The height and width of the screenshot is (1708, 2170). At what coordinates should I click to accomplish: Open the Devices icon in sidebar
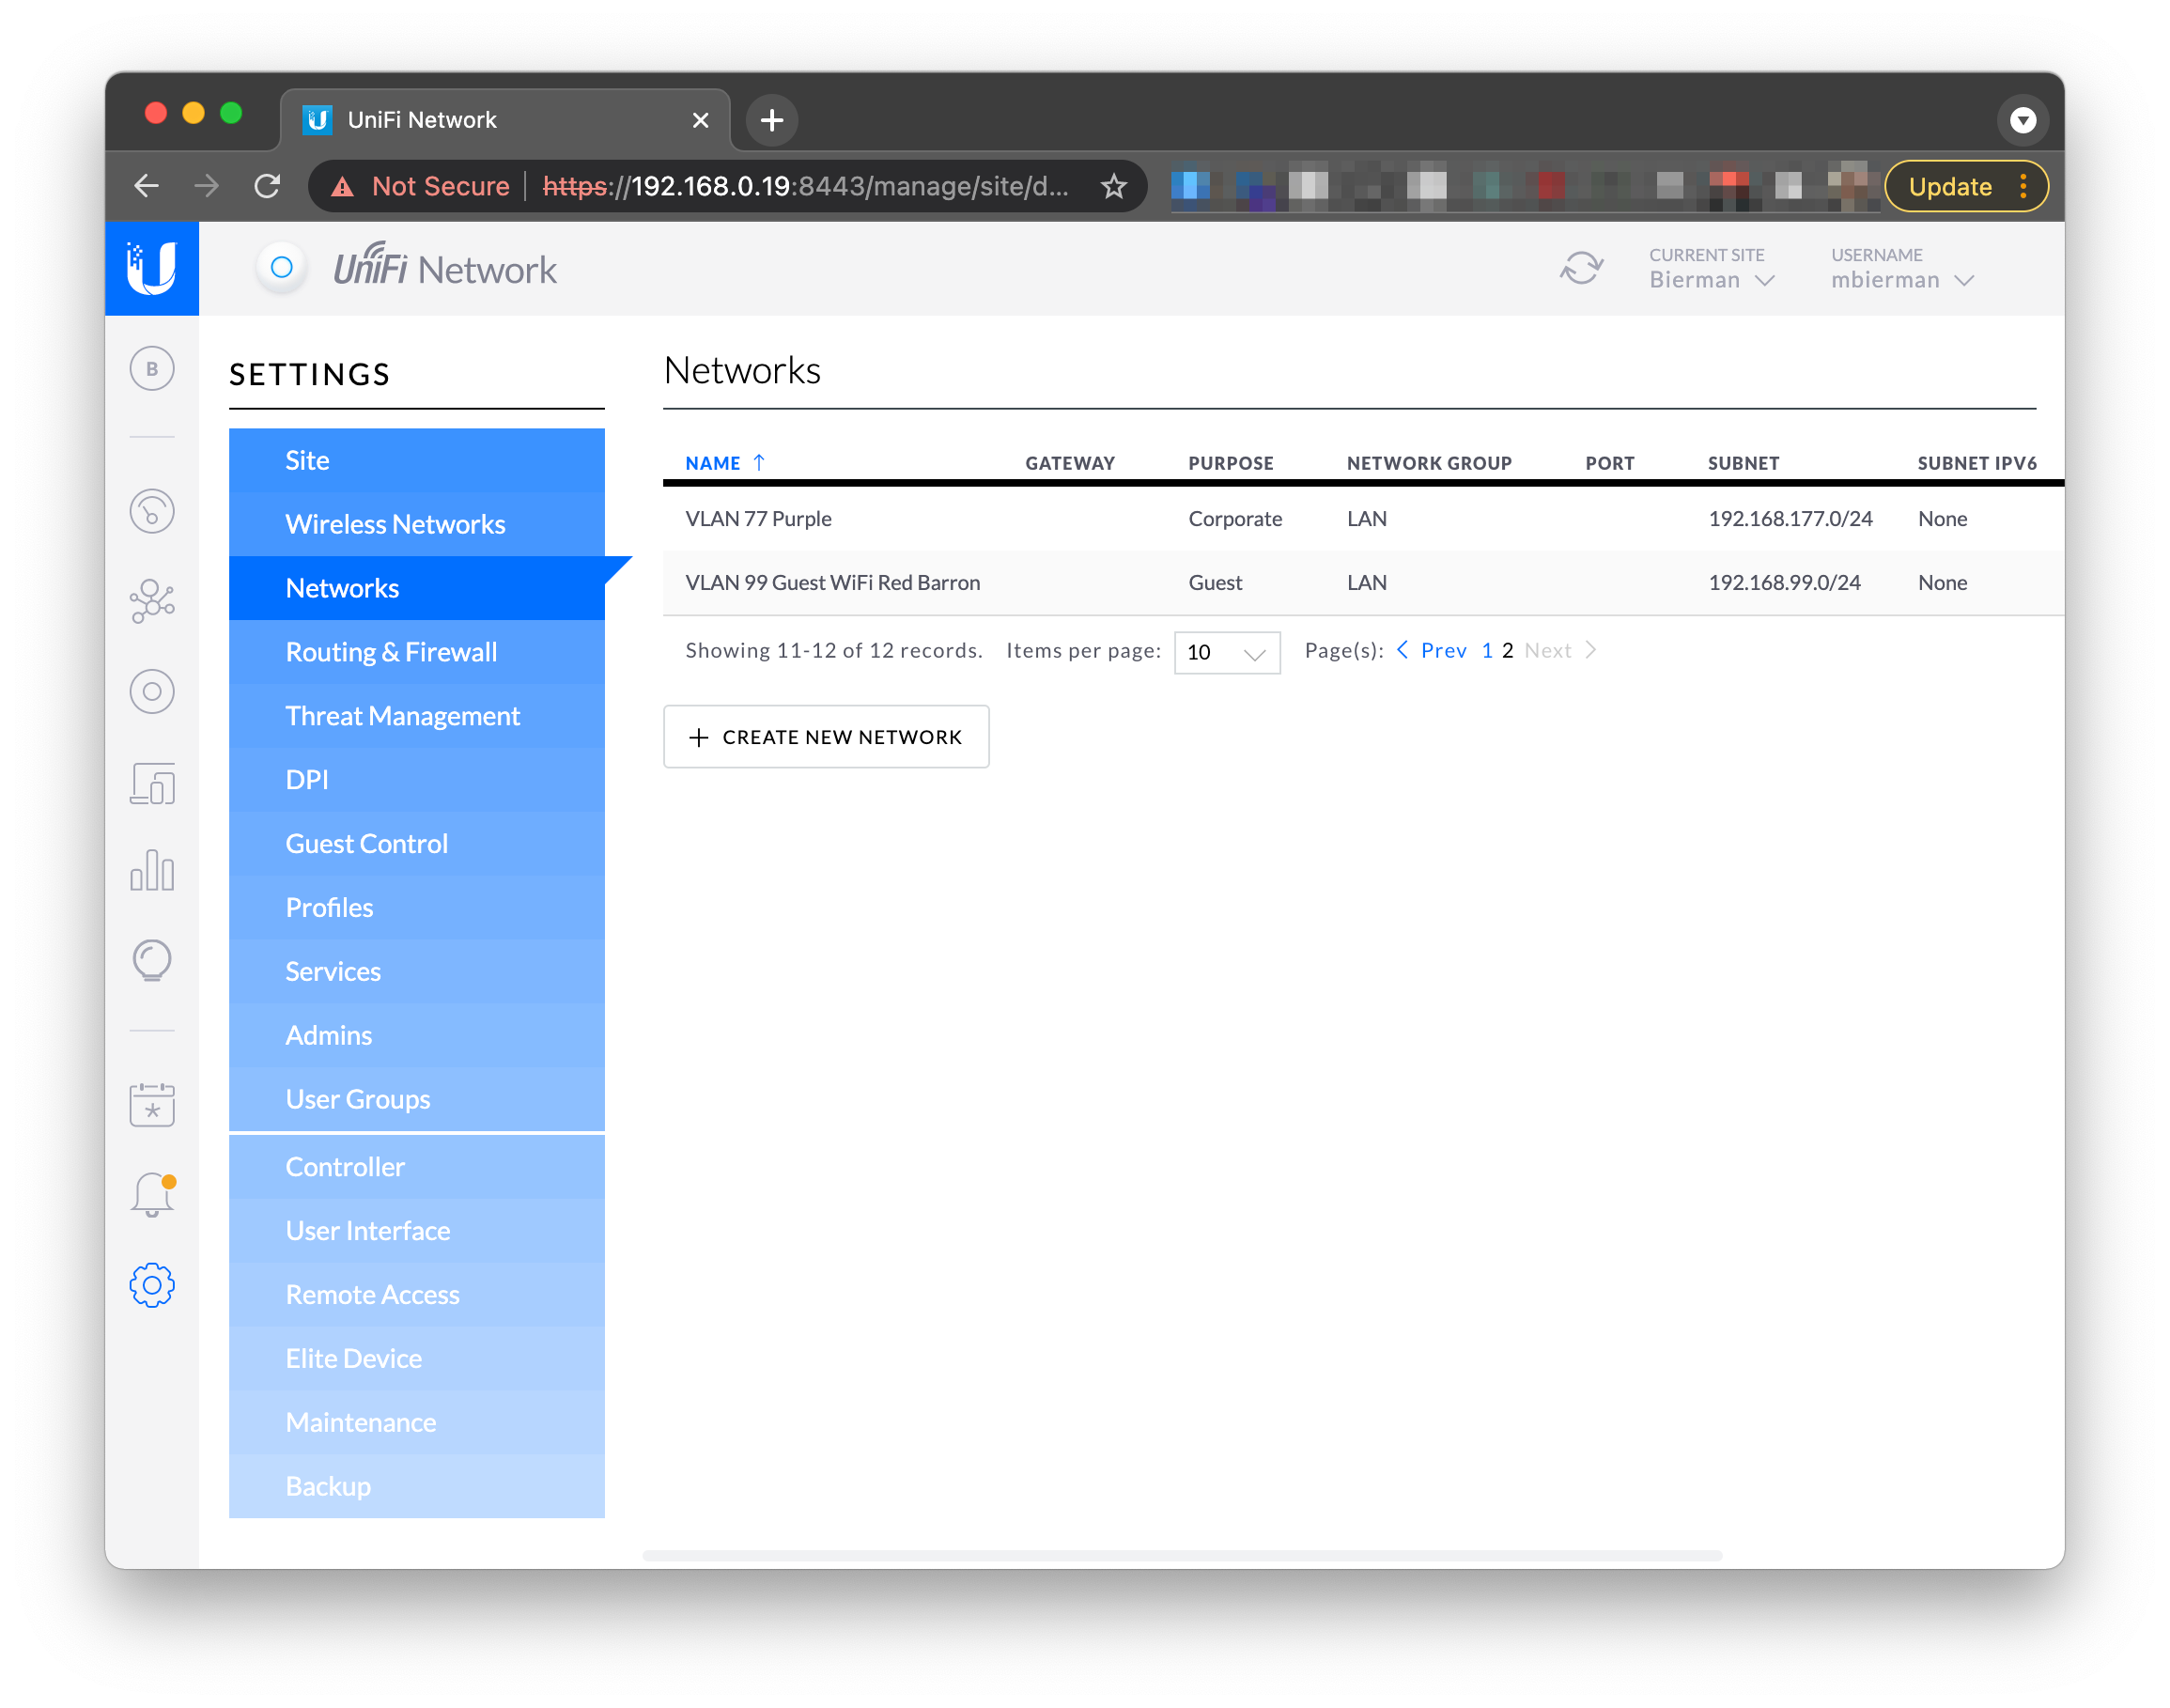[152, 692]
